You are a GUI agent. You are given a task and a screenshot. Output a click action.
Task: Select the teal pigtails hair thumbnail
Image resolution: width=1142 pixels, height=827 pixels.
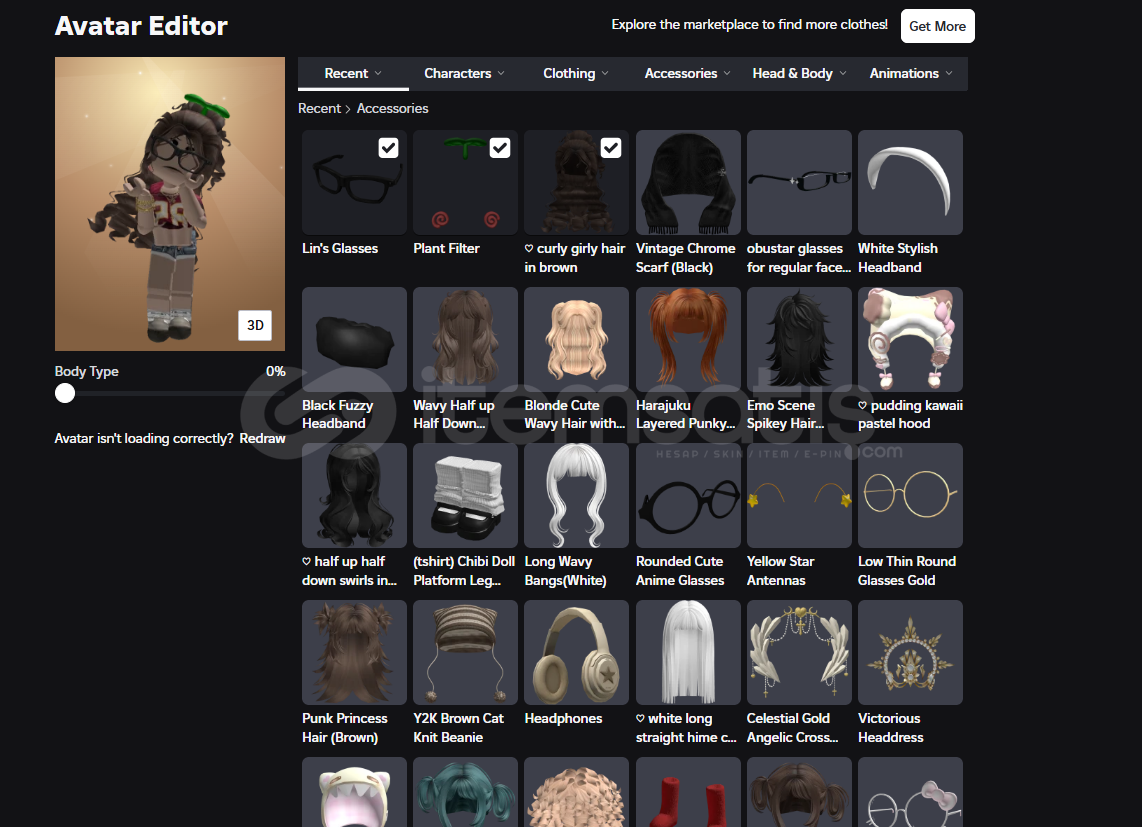tap(465, 792)
